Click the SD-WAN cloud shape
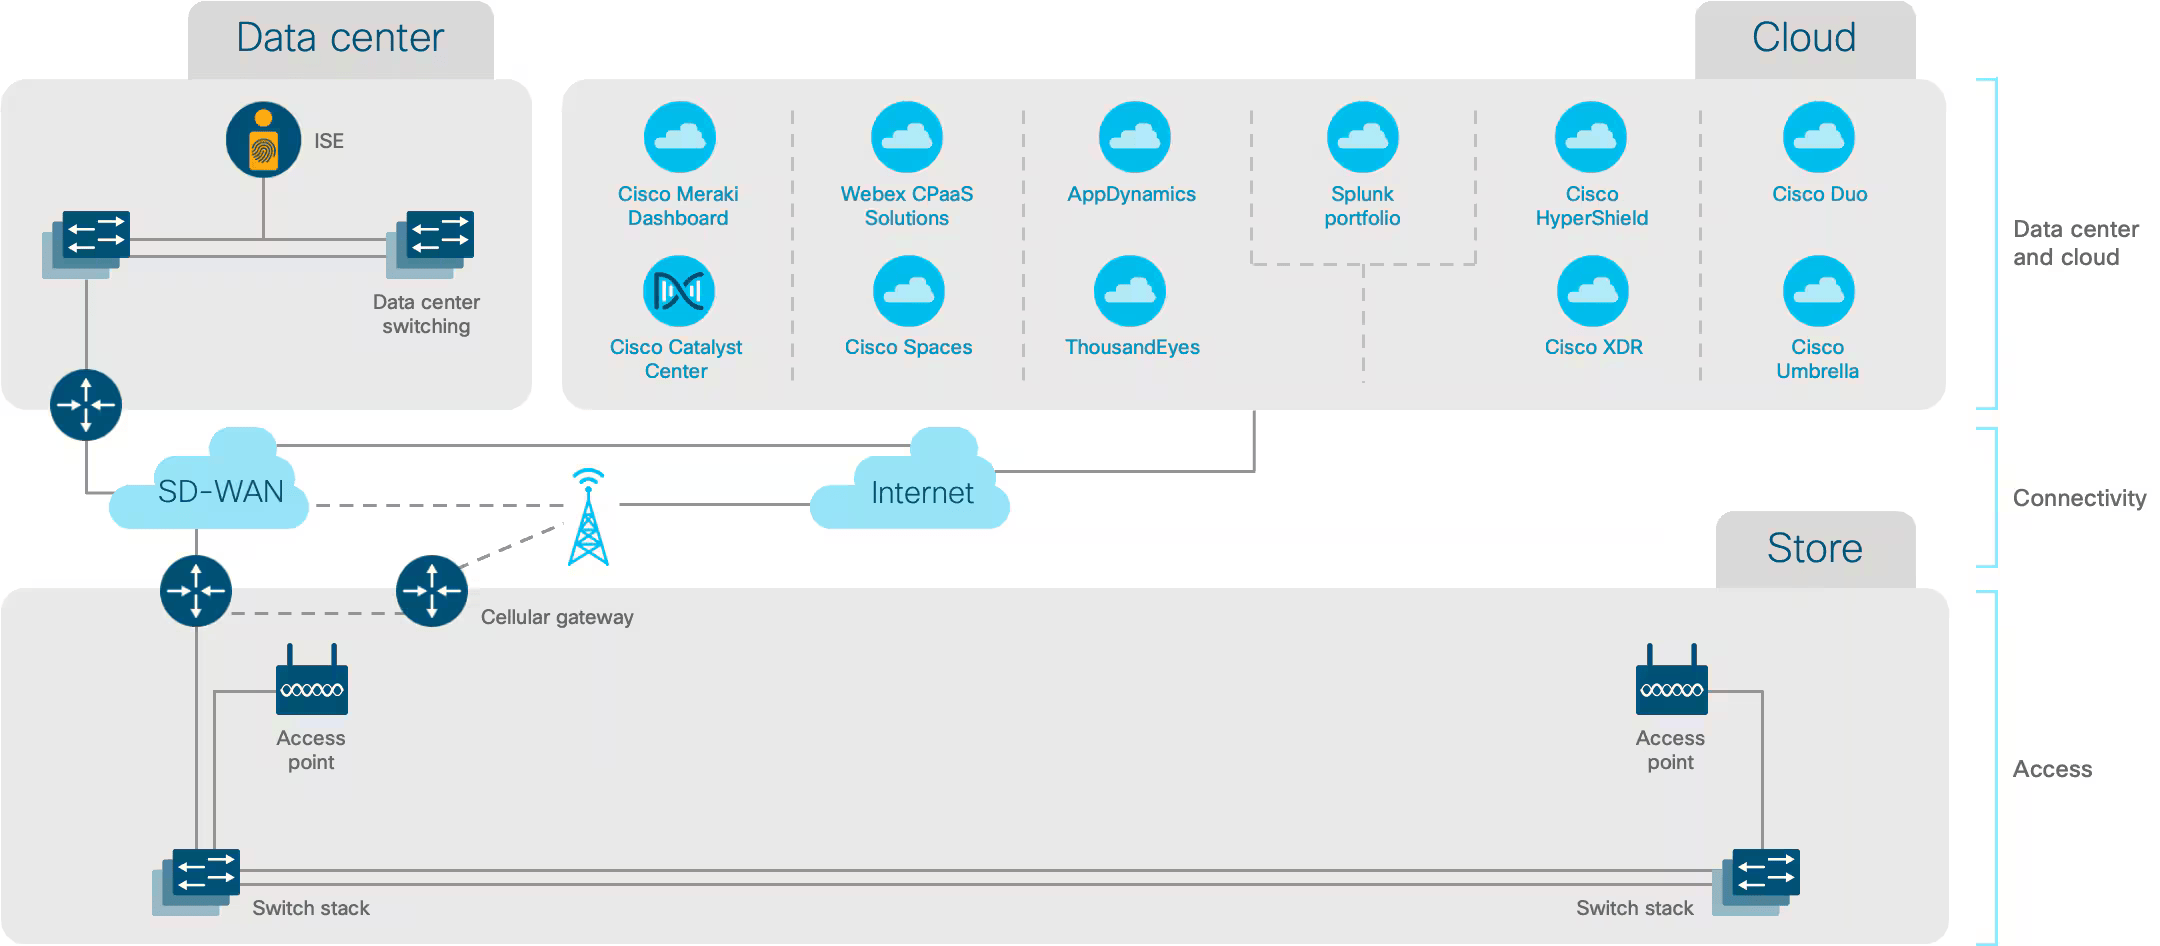This screenshot has width=2160, height=946. pyautogui.click(x=210, y=480)
